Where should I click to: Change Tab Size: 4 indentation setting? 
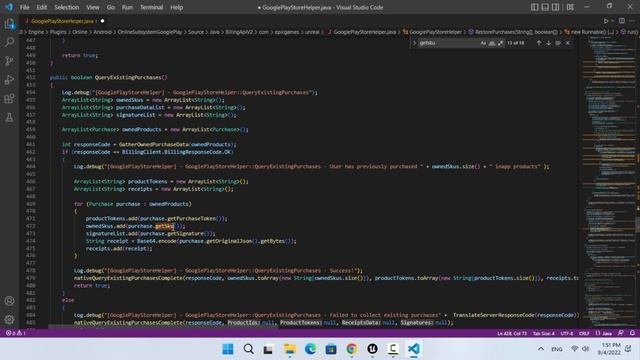point(543,333)
